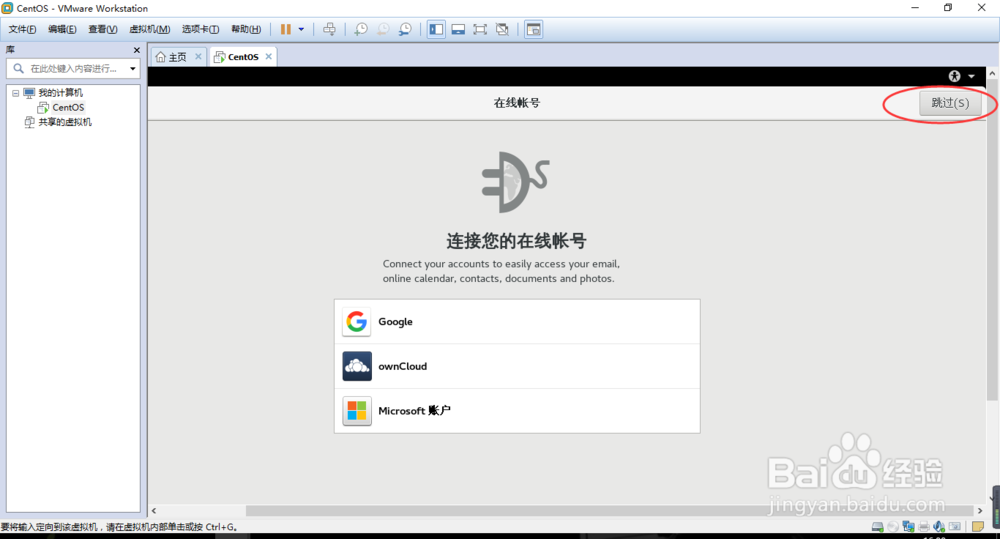Click the vertical scrollbar of the VM view

992,240
